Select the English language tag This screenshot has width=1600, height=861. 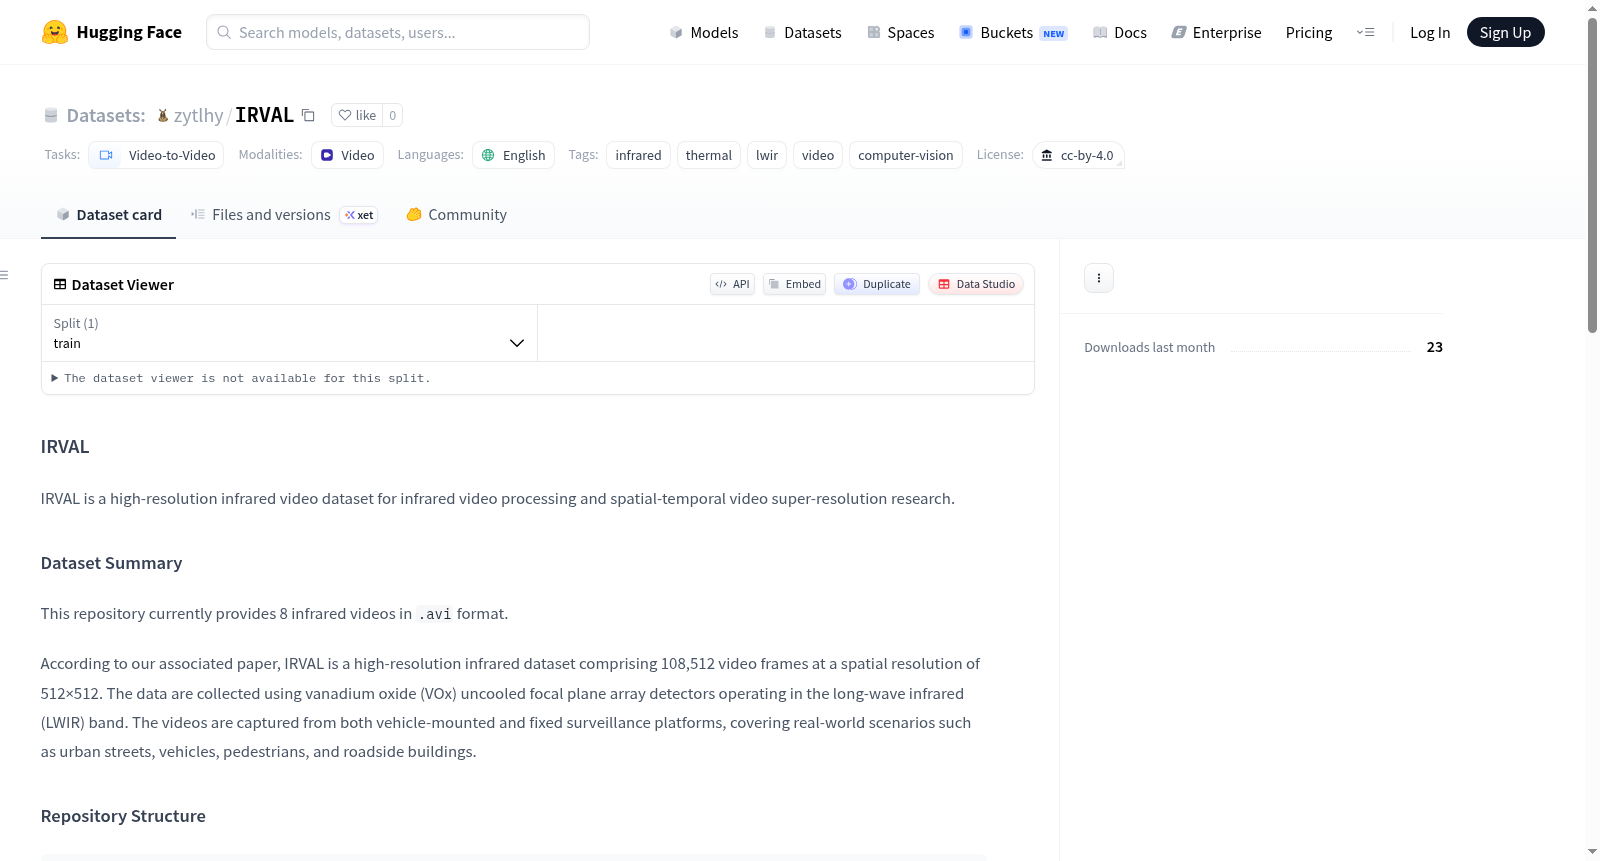[x=513, y=155]
